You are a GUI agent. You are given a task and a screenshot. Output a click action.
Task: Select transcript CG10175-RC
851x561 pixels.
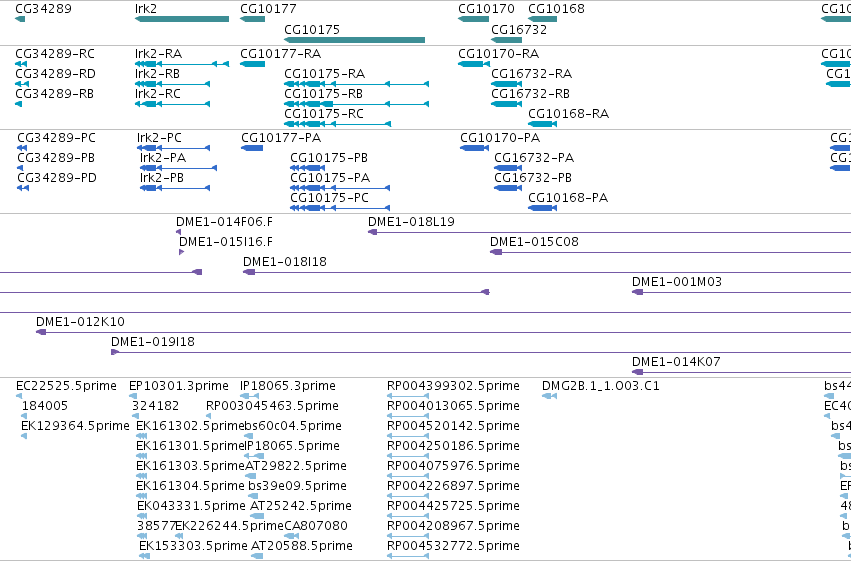338,124
